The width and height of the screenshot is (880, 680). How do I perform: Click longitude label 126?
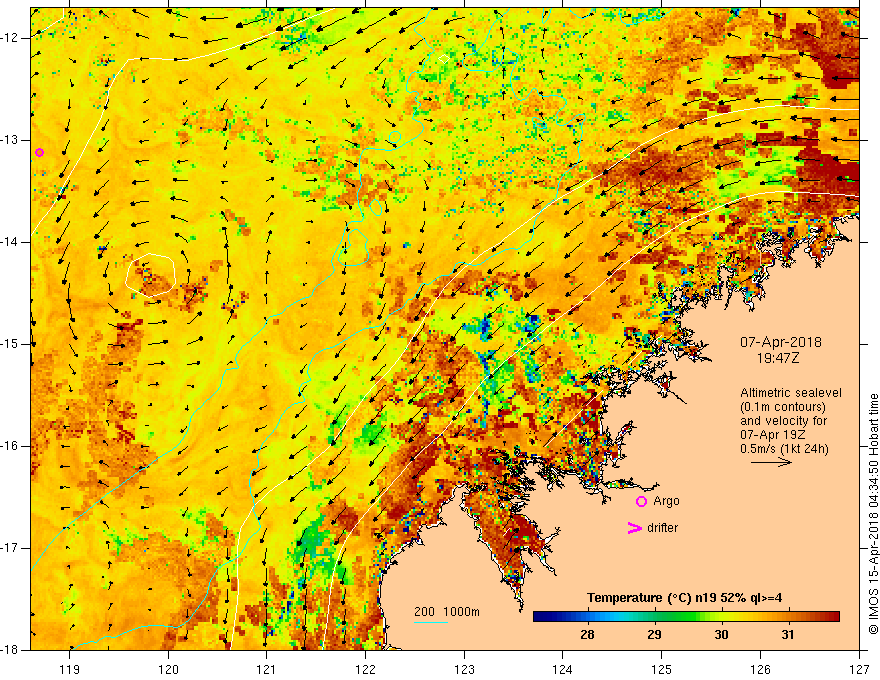pyautogui.click(x=760, y=669)
